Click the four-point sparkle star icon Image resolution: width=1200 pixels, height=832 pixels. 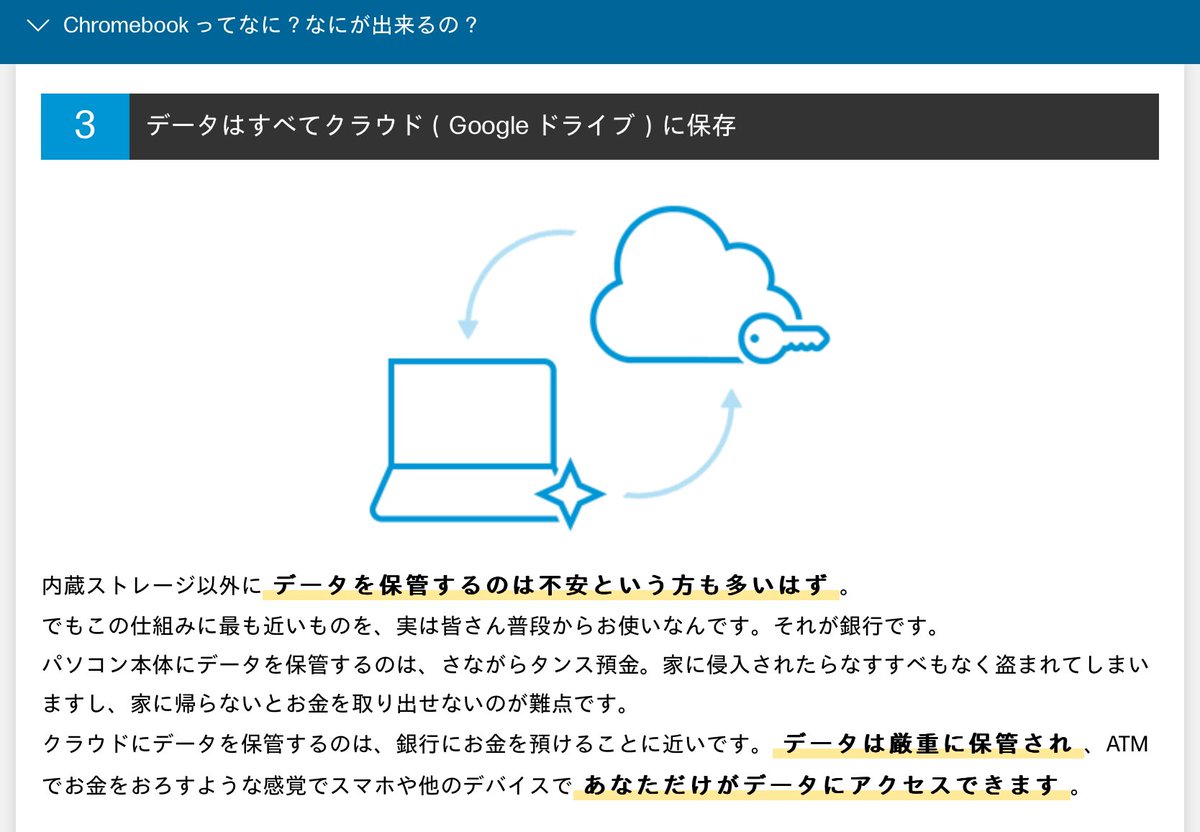coord(570,493)
